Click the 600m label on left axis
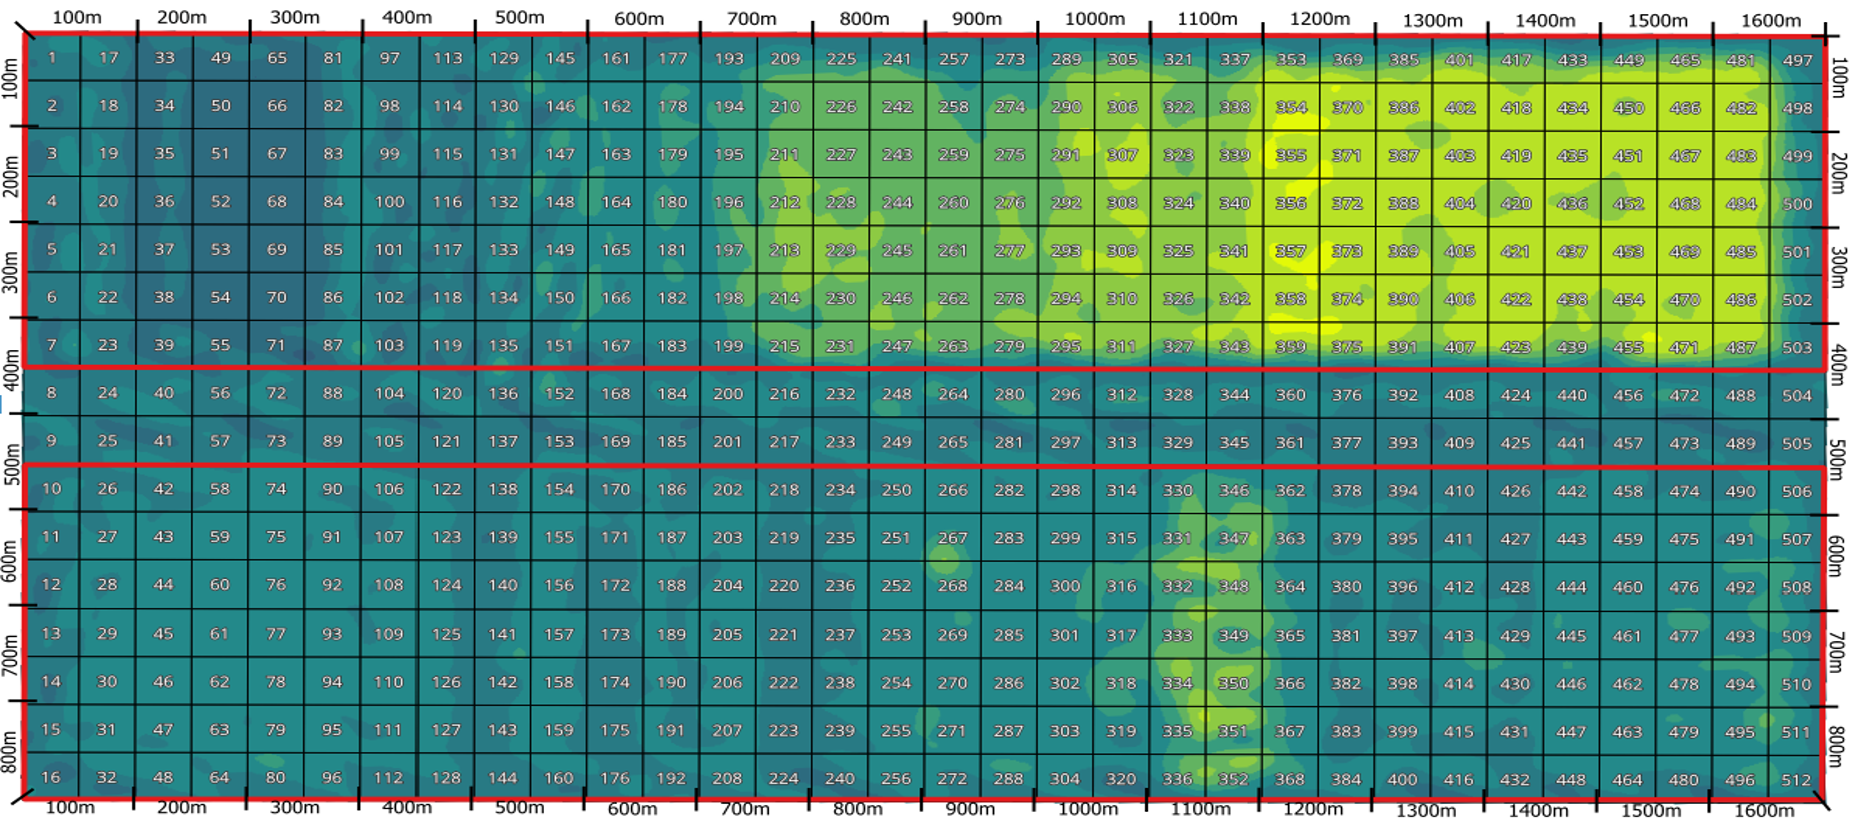1856x822 pixels. pyautogui.click(x=10, y=561)
